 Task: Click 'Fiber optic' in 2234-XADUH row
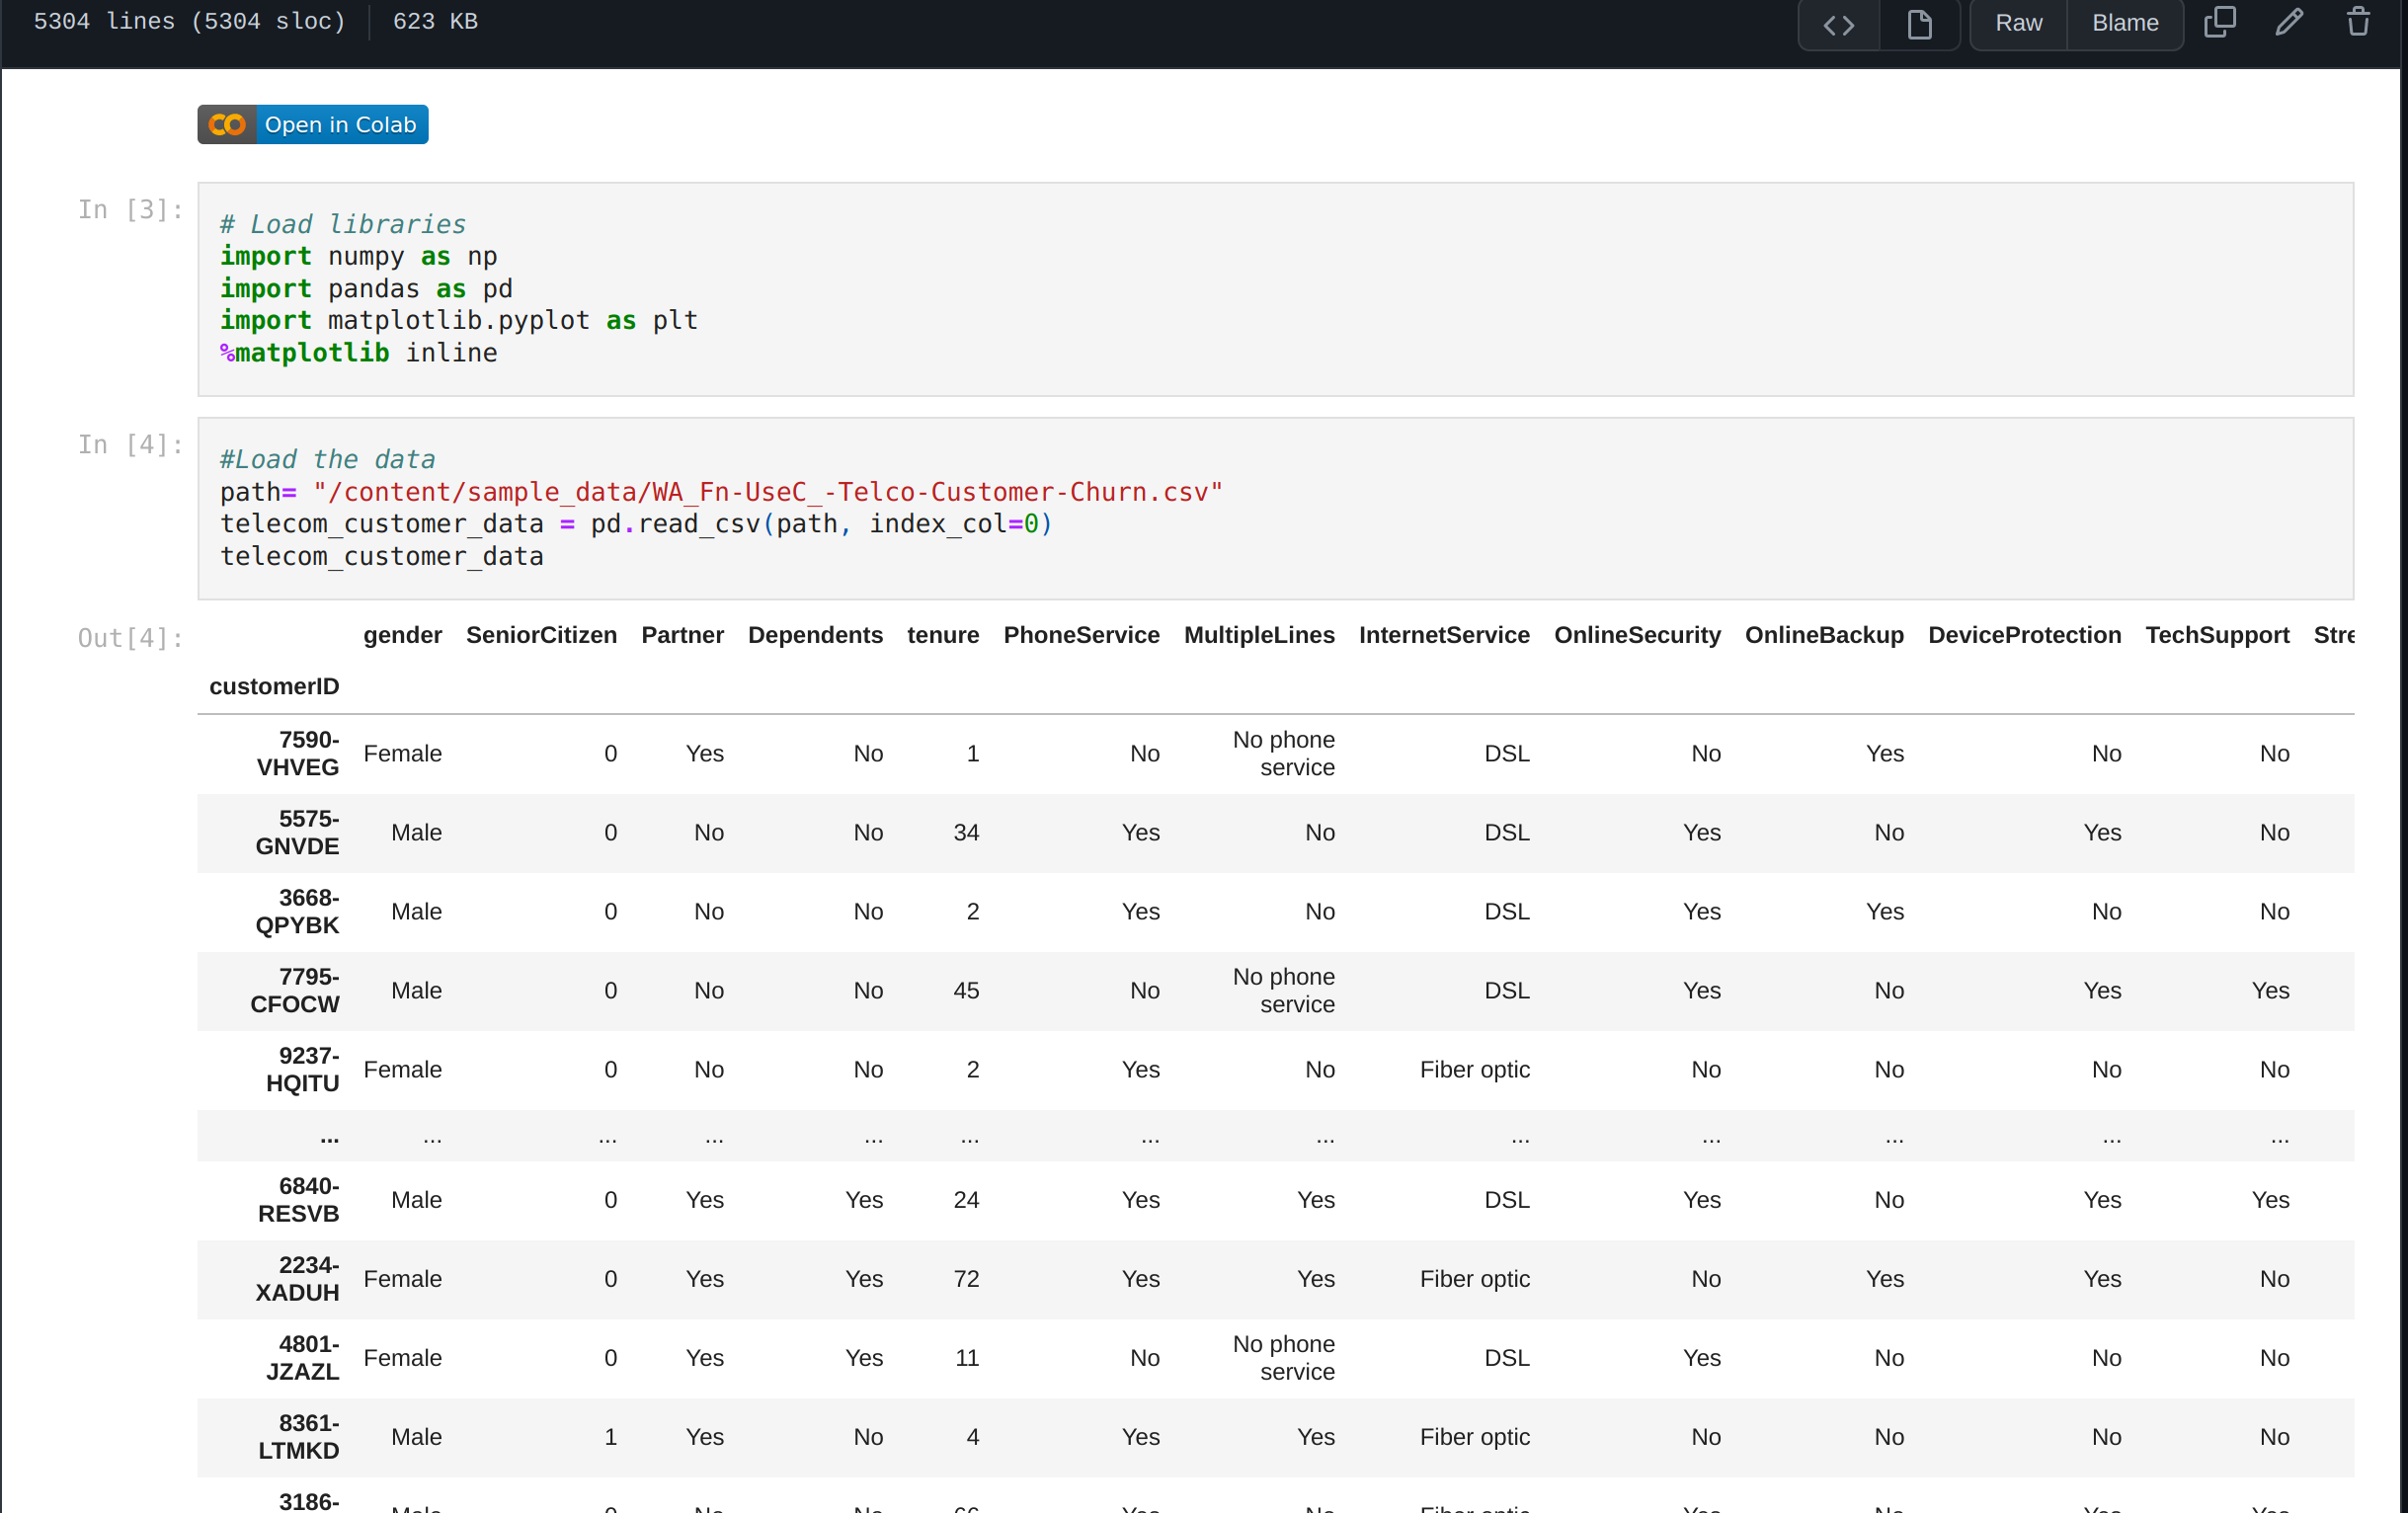[1475, 1279]
